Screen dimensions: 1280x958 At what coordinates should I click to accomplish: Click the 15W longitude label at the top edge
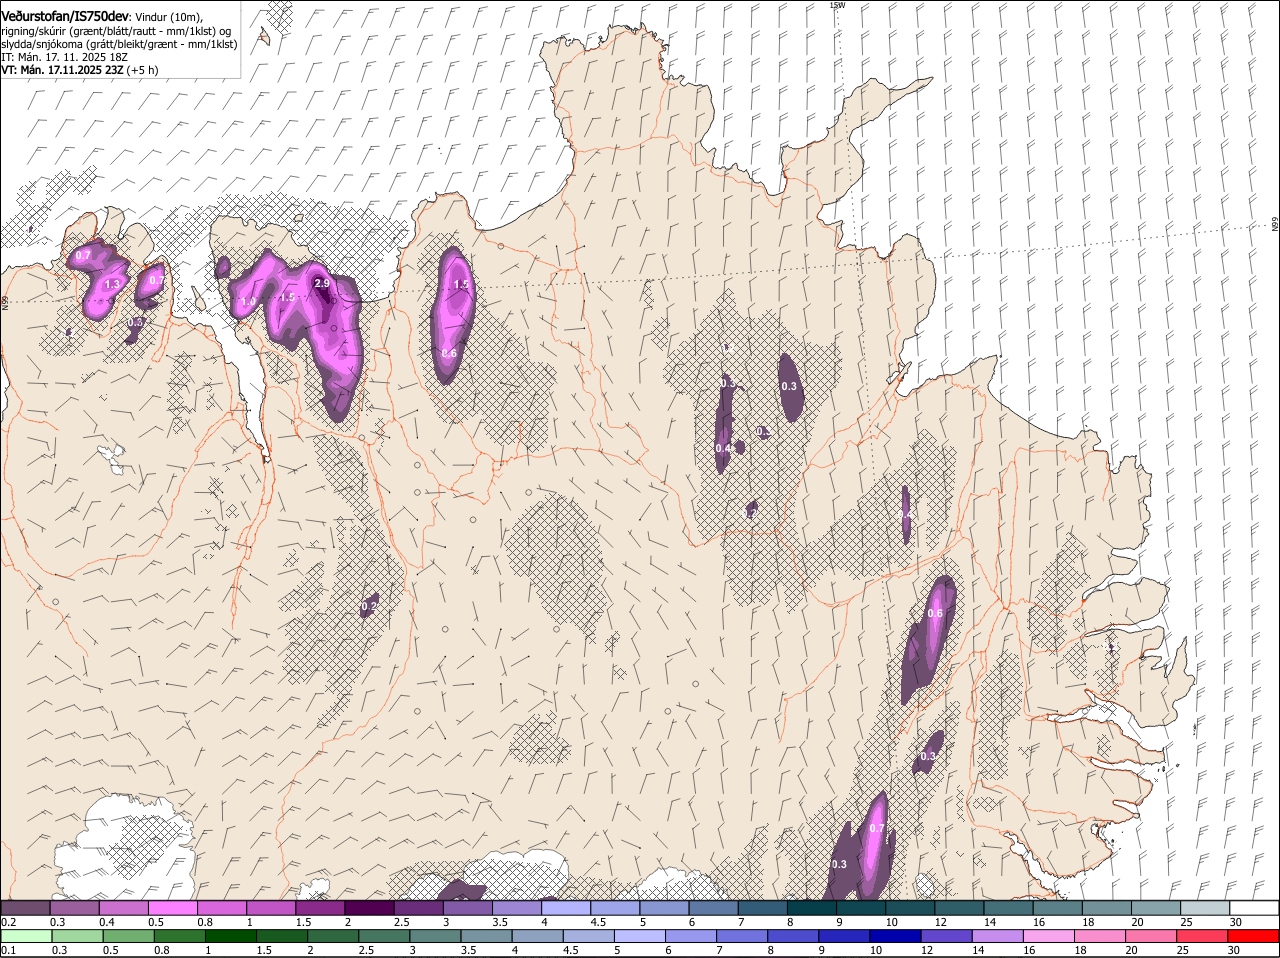pyautogui.click(x=837, y=5)
